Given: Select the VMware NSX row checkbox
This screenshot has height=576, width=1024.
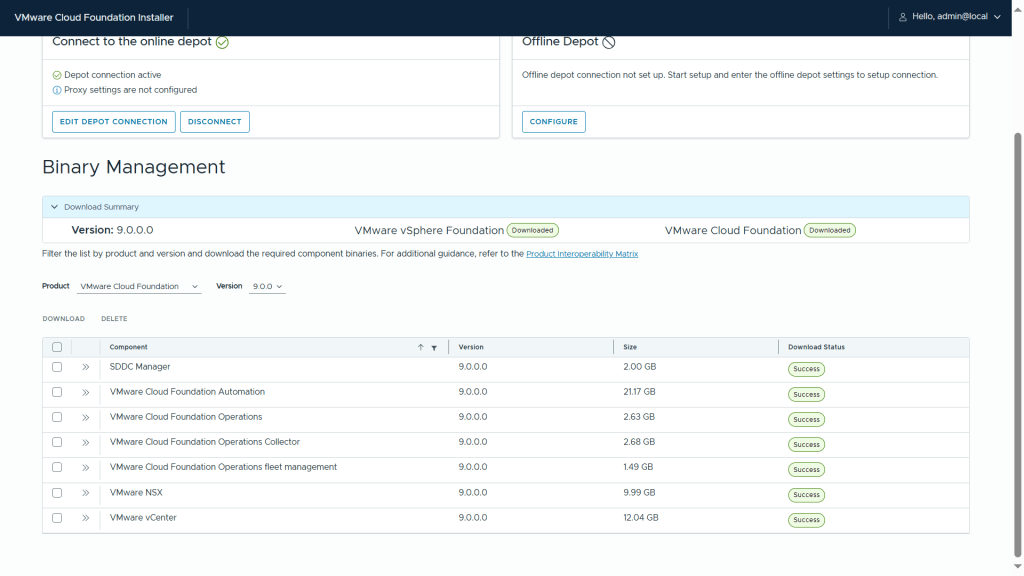Looking at the screenshot, I should coord(57,493).
